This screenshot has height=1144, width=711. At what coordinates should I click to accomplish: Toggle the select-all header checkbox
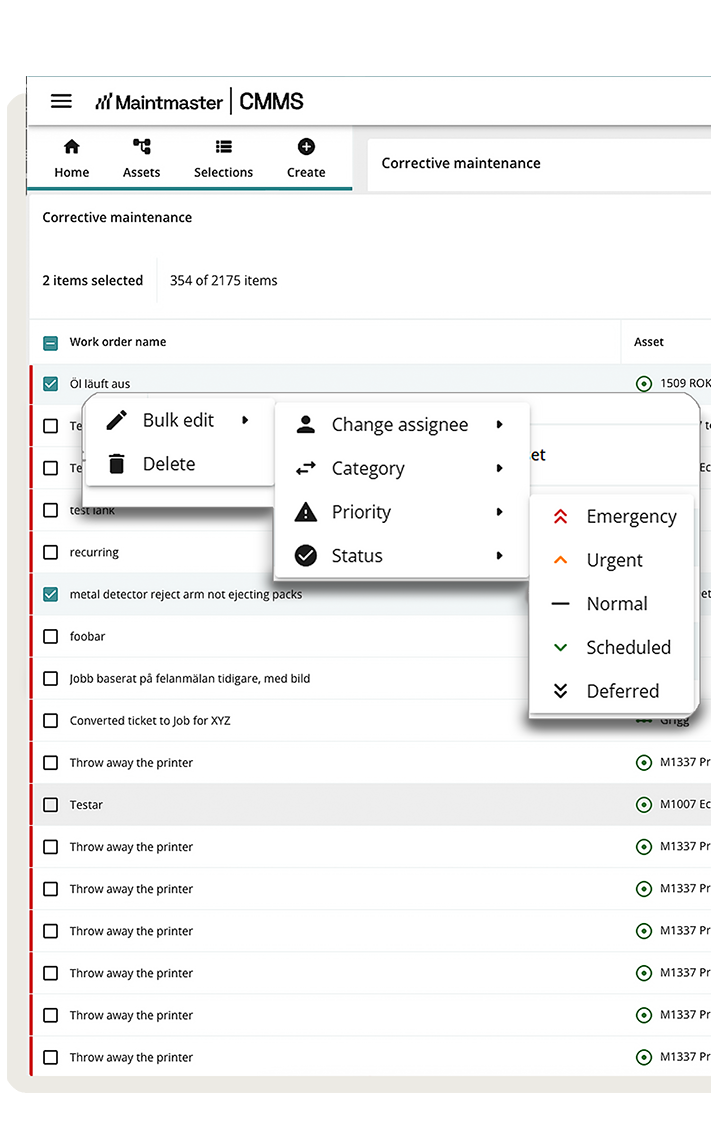[x=51, y=343]
